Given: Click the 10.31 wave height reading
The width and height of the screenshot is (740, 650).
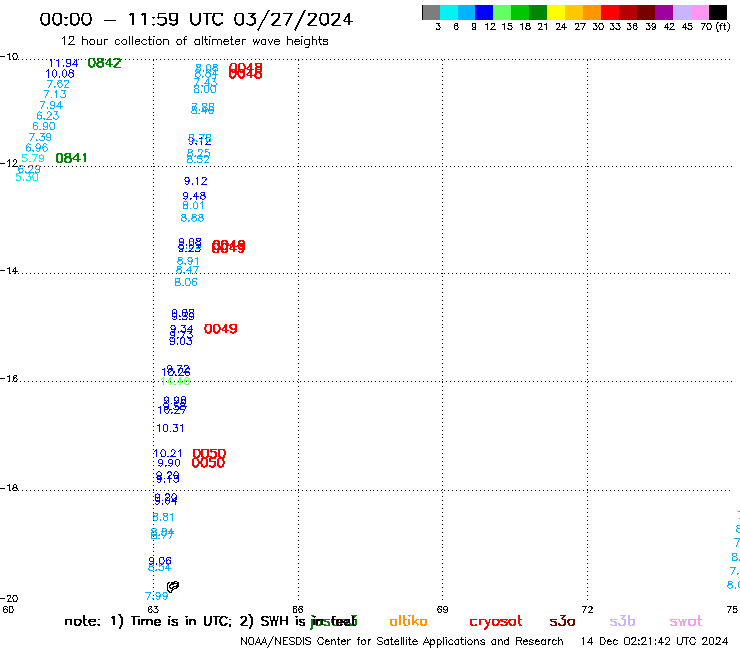Looking at the screenshot, I should 170,428.
